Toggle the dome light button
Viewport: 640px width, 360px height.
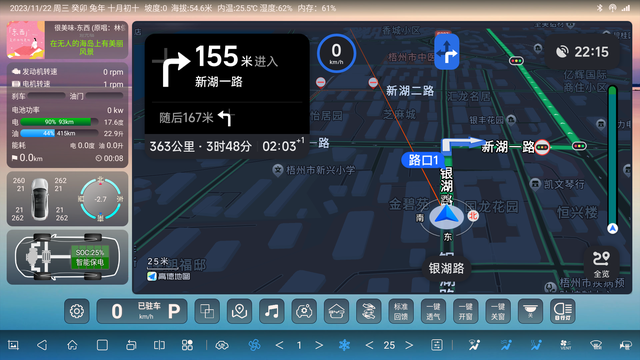pyautogui.click(x=530, y=311)
